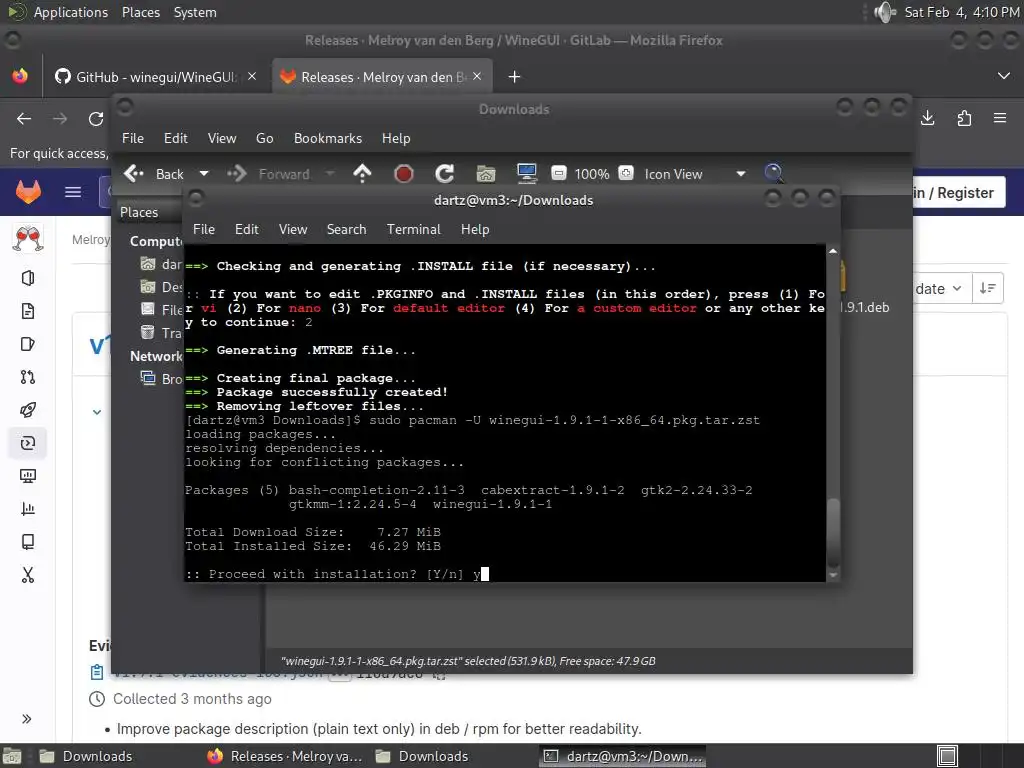Screen dimensions: 1024x768
Task: Select Trash in file manager sidebar
Action: [x=161, y=332]
